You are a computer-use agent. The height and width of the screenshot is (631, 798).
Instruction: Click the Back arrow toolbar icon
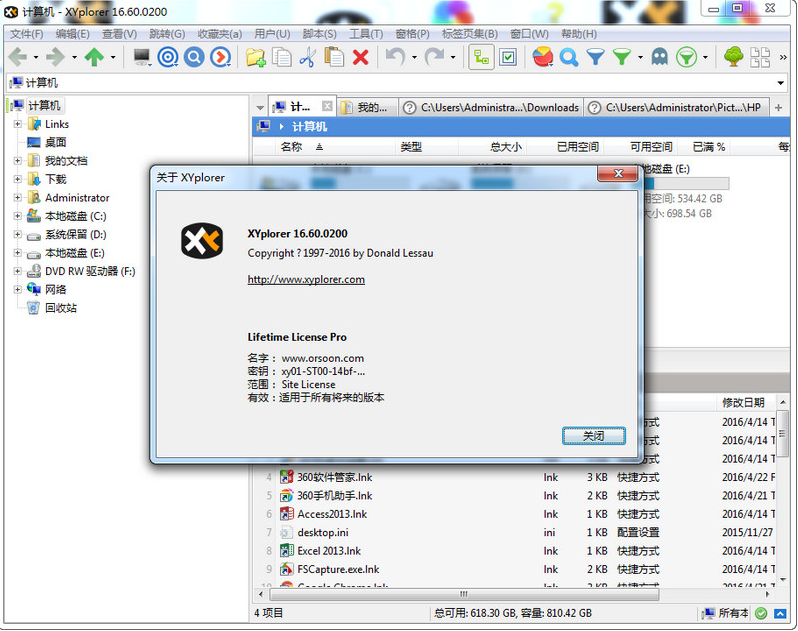click(18, 57)
